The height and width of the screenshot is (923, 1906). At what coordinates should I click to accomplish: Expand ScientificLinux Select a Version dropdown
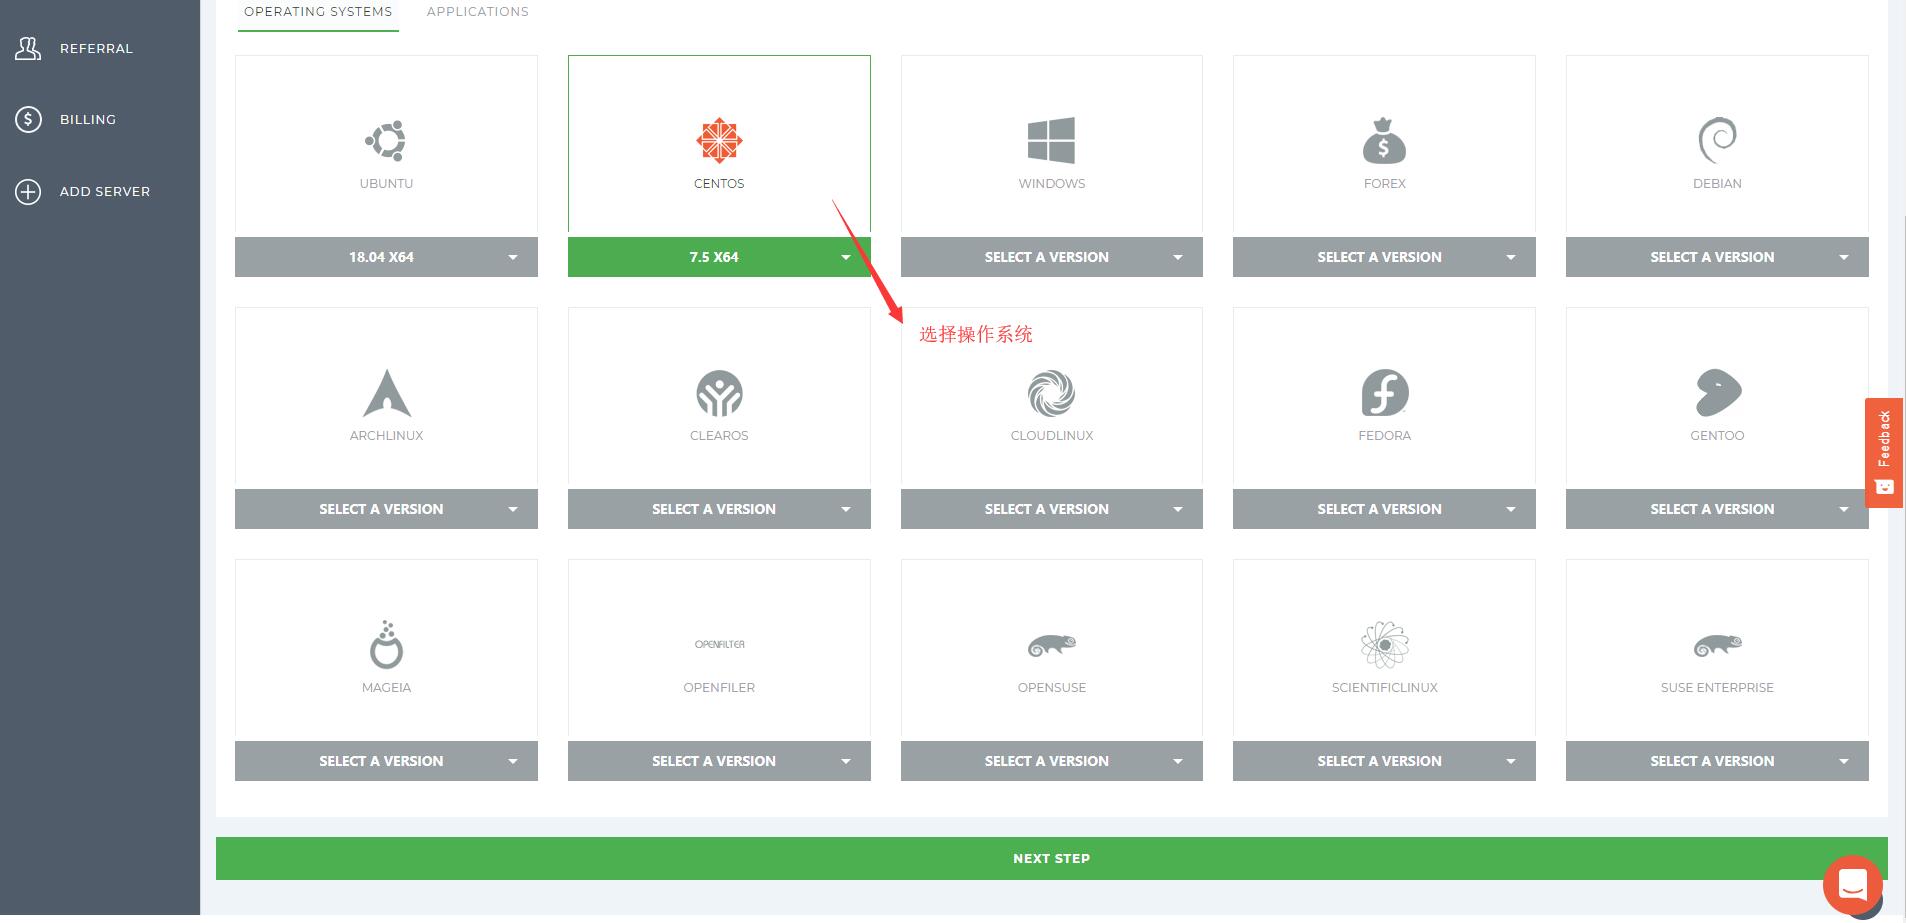pos(1384,761)
